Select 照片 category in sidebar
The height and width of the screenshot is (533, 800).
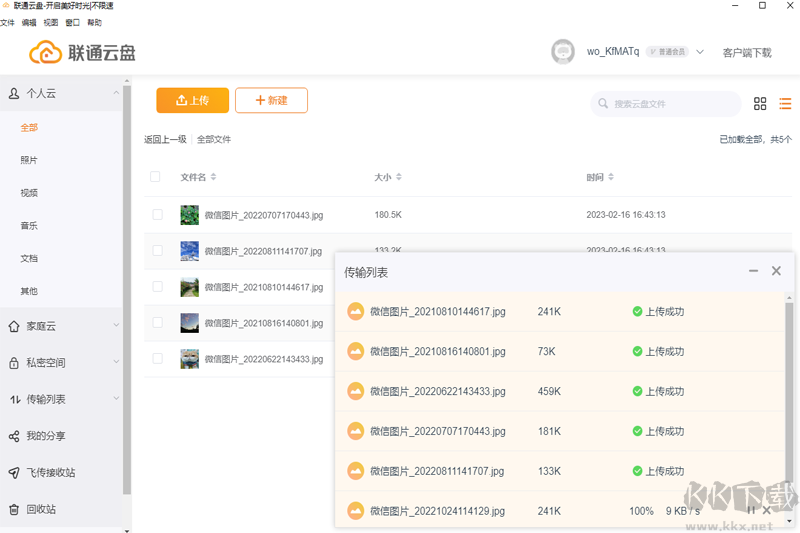pos(29,160)
